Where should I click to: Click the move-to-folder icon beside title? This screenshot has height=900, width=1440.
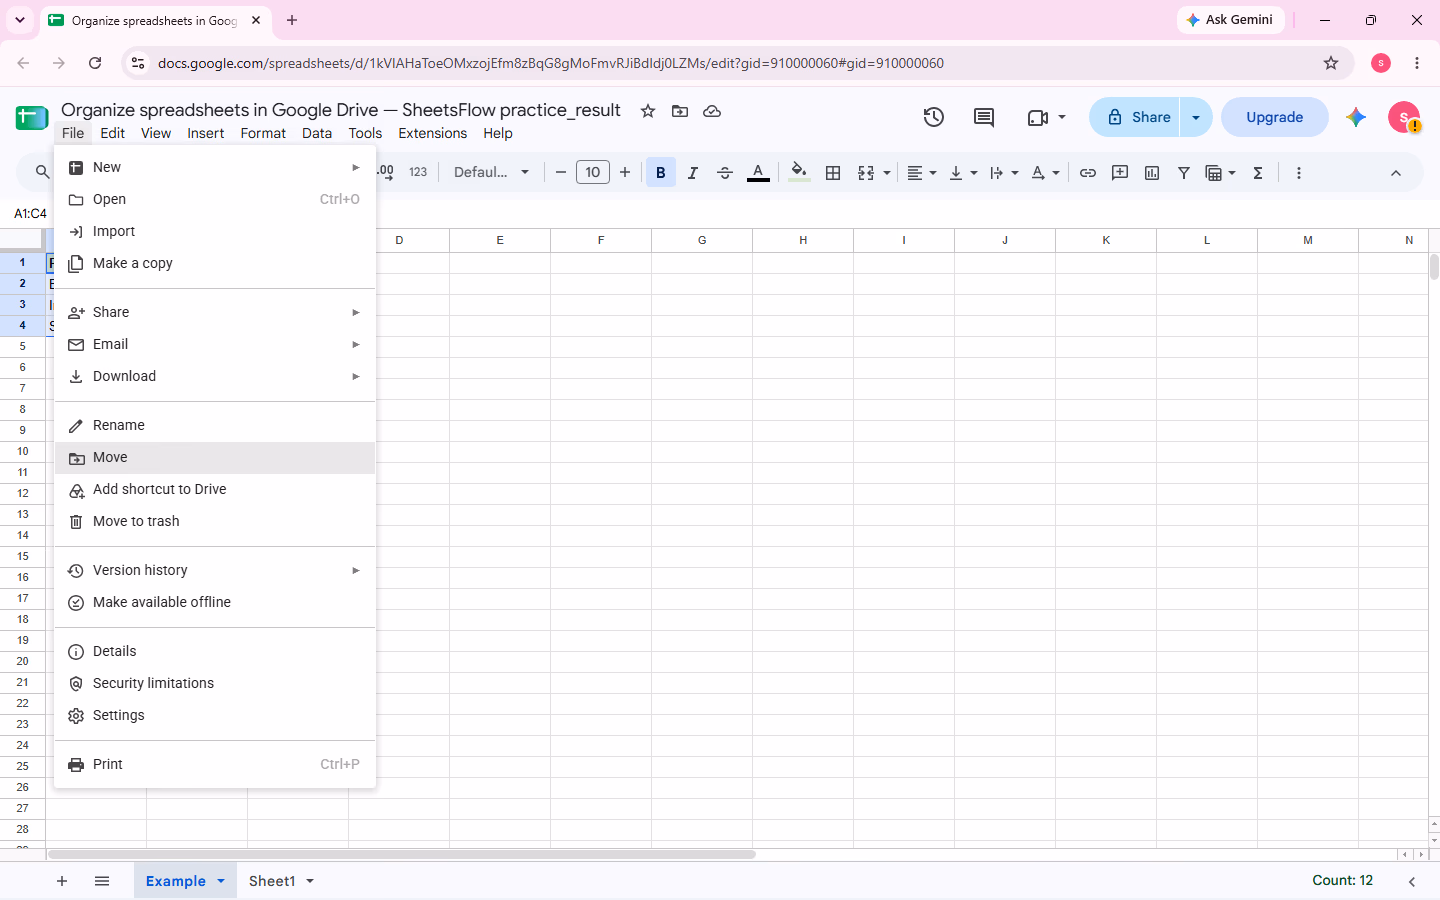click(x=680, y=111)
